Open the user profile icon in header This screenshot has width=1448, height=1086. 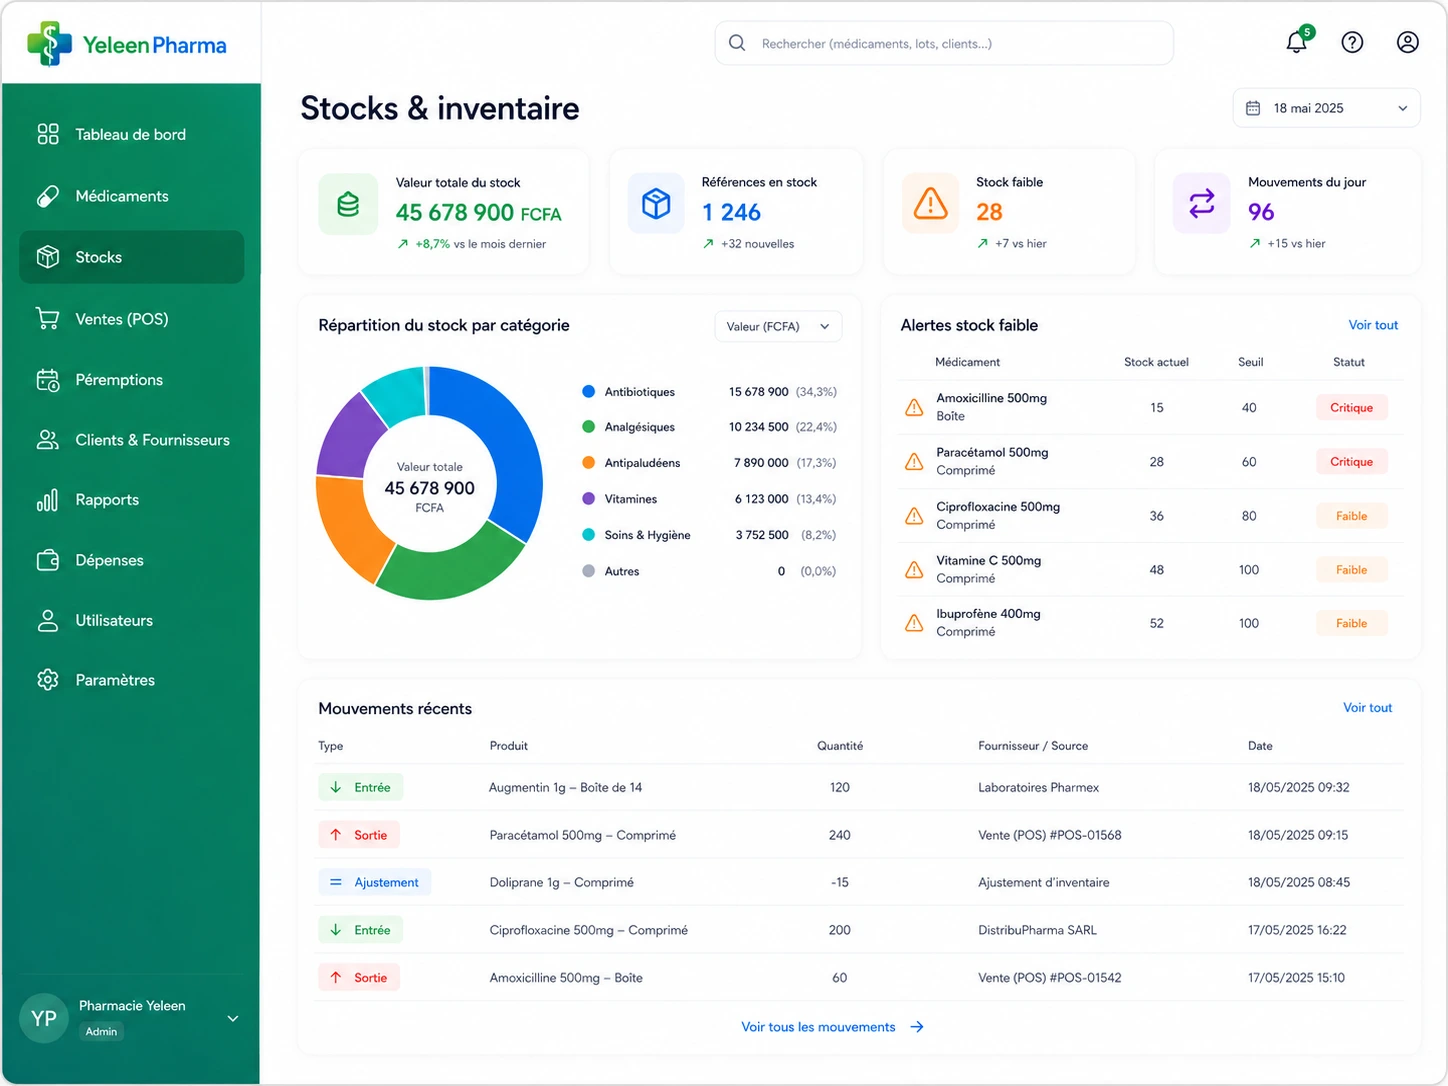(x=1407, y=42)
